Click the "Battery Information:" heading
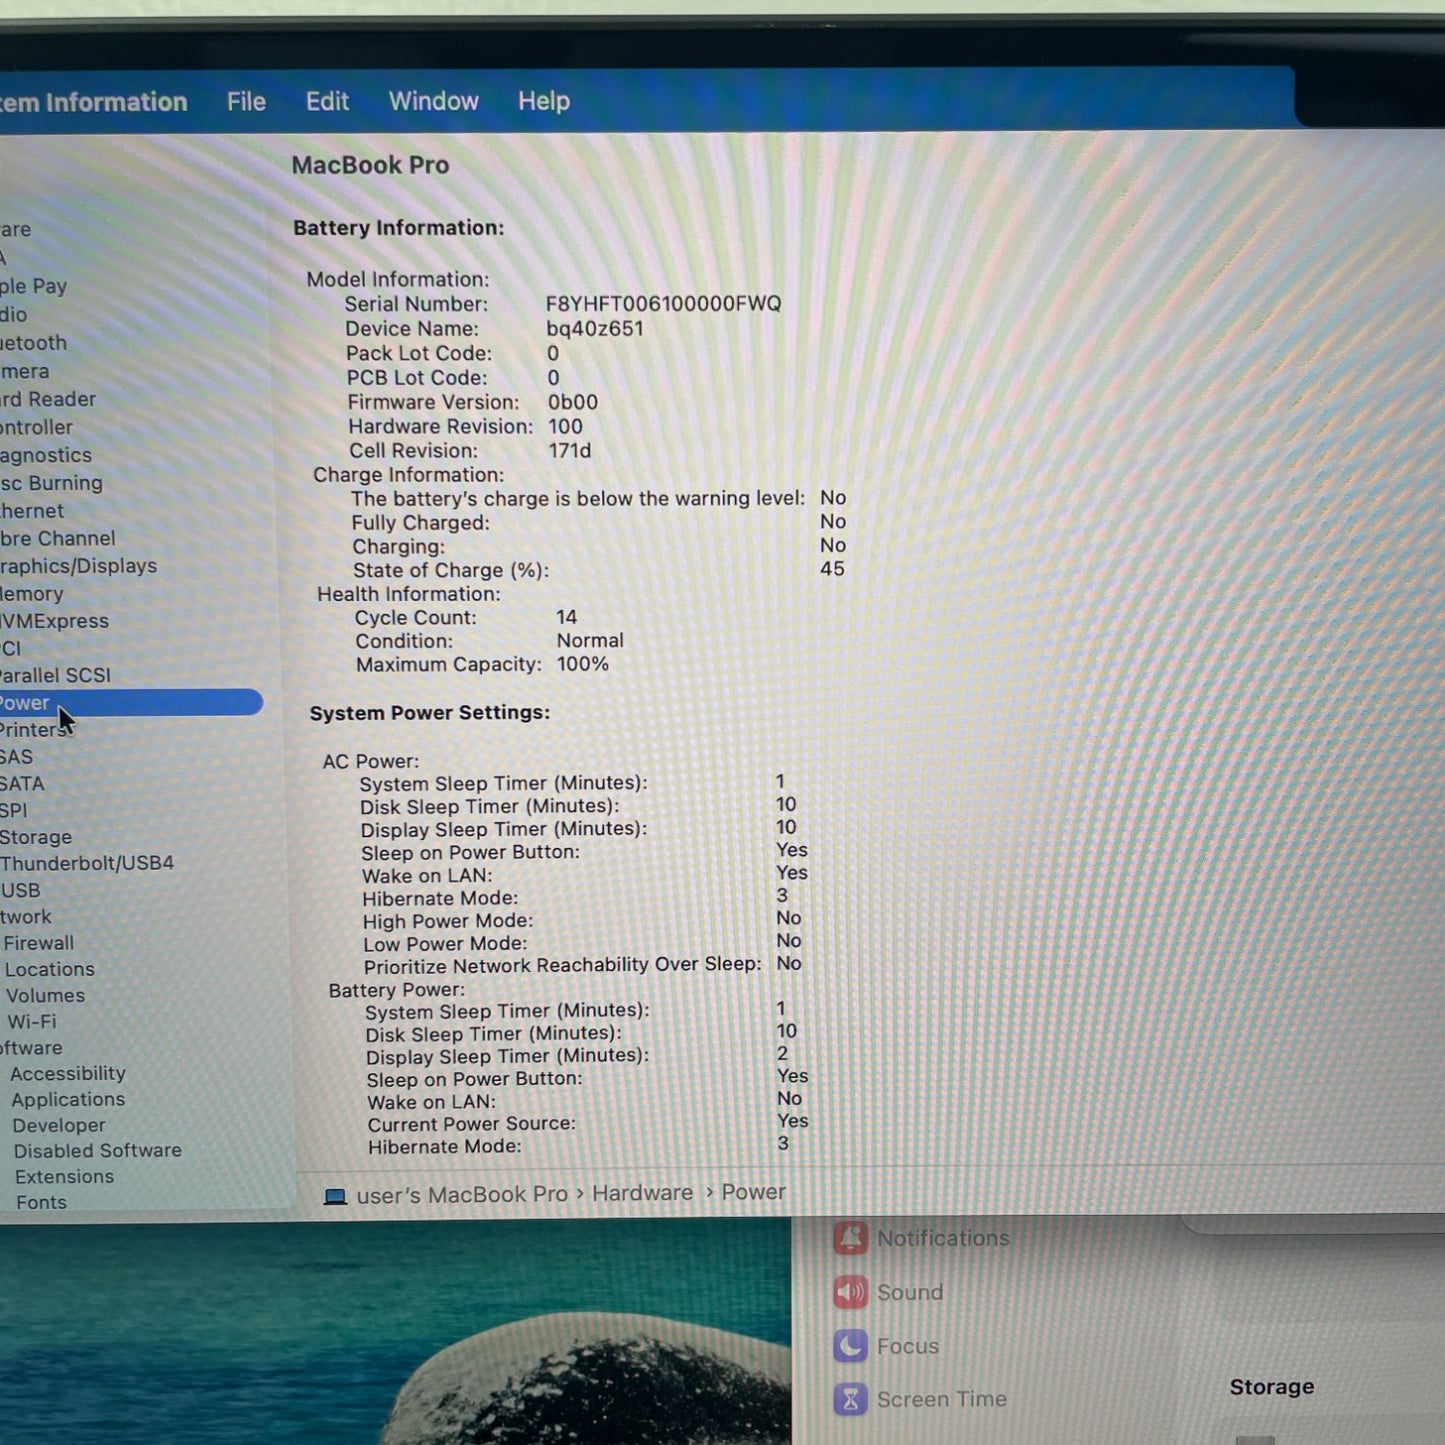 point(399,228)
